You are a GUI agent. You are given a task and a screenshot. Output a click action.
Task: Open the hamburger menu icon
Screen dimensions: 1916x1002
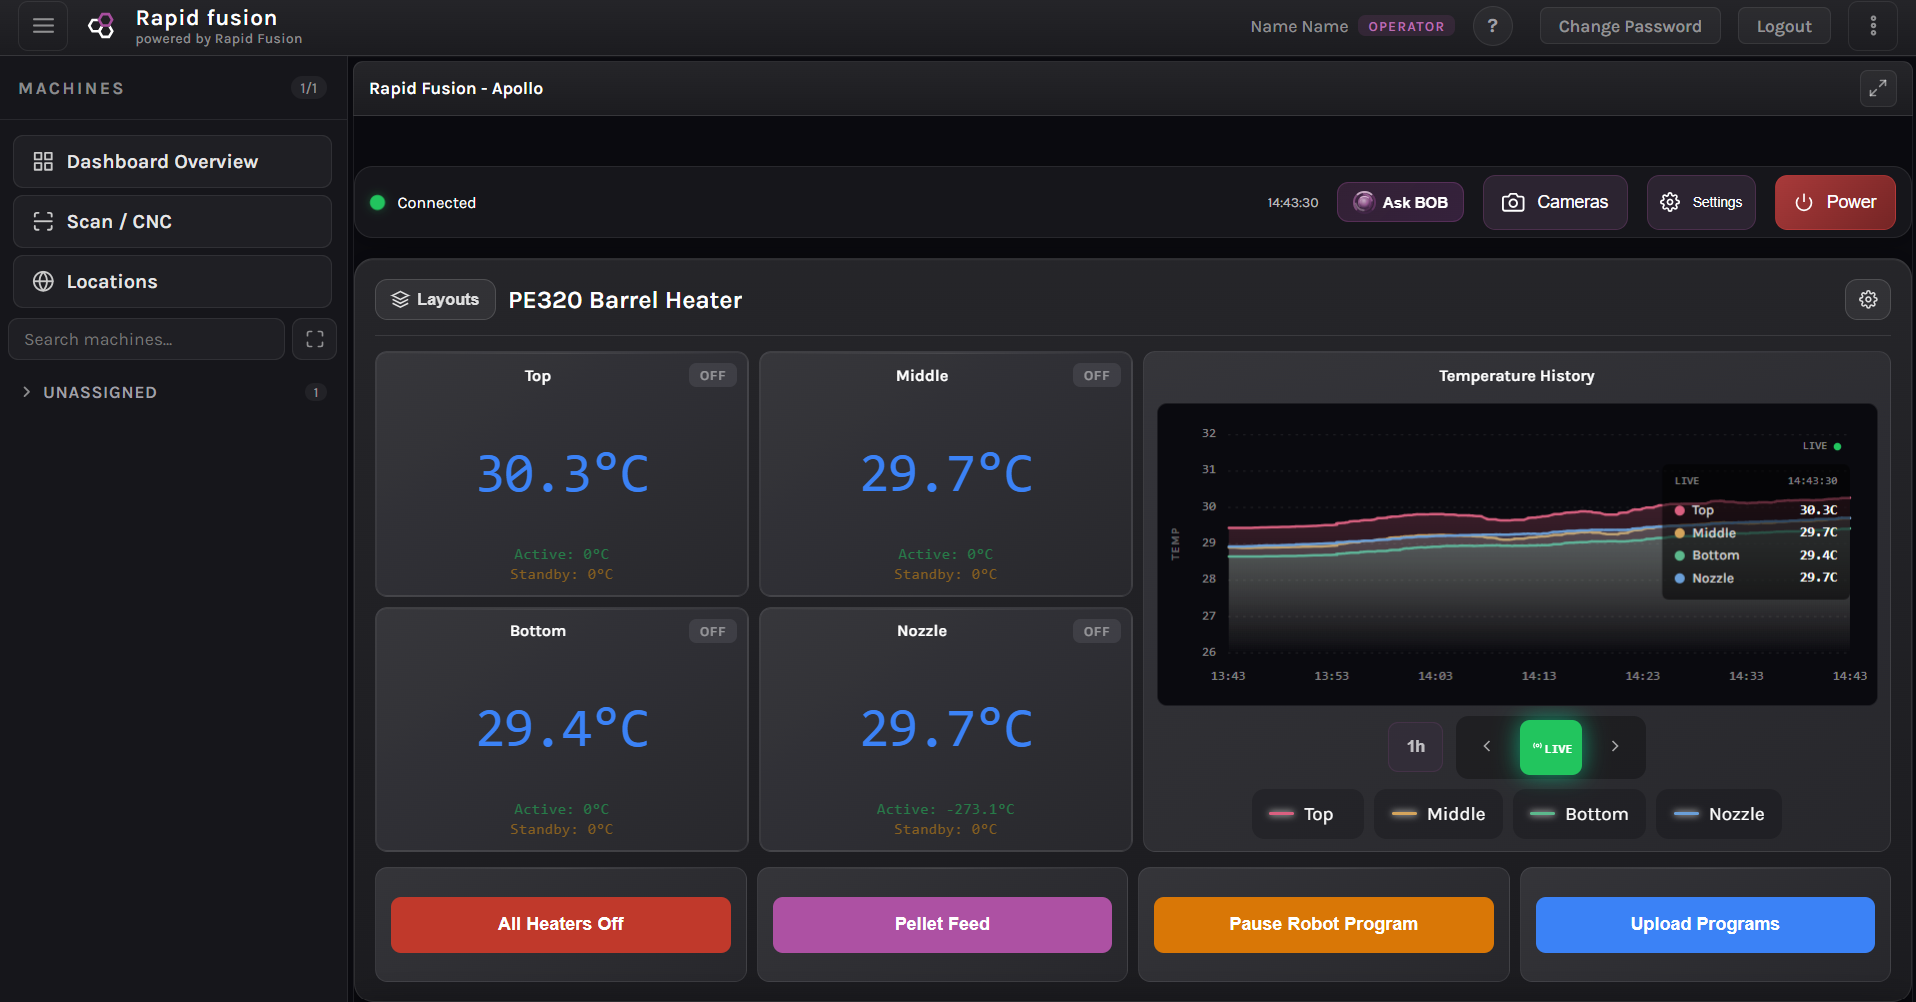(43, 26)
